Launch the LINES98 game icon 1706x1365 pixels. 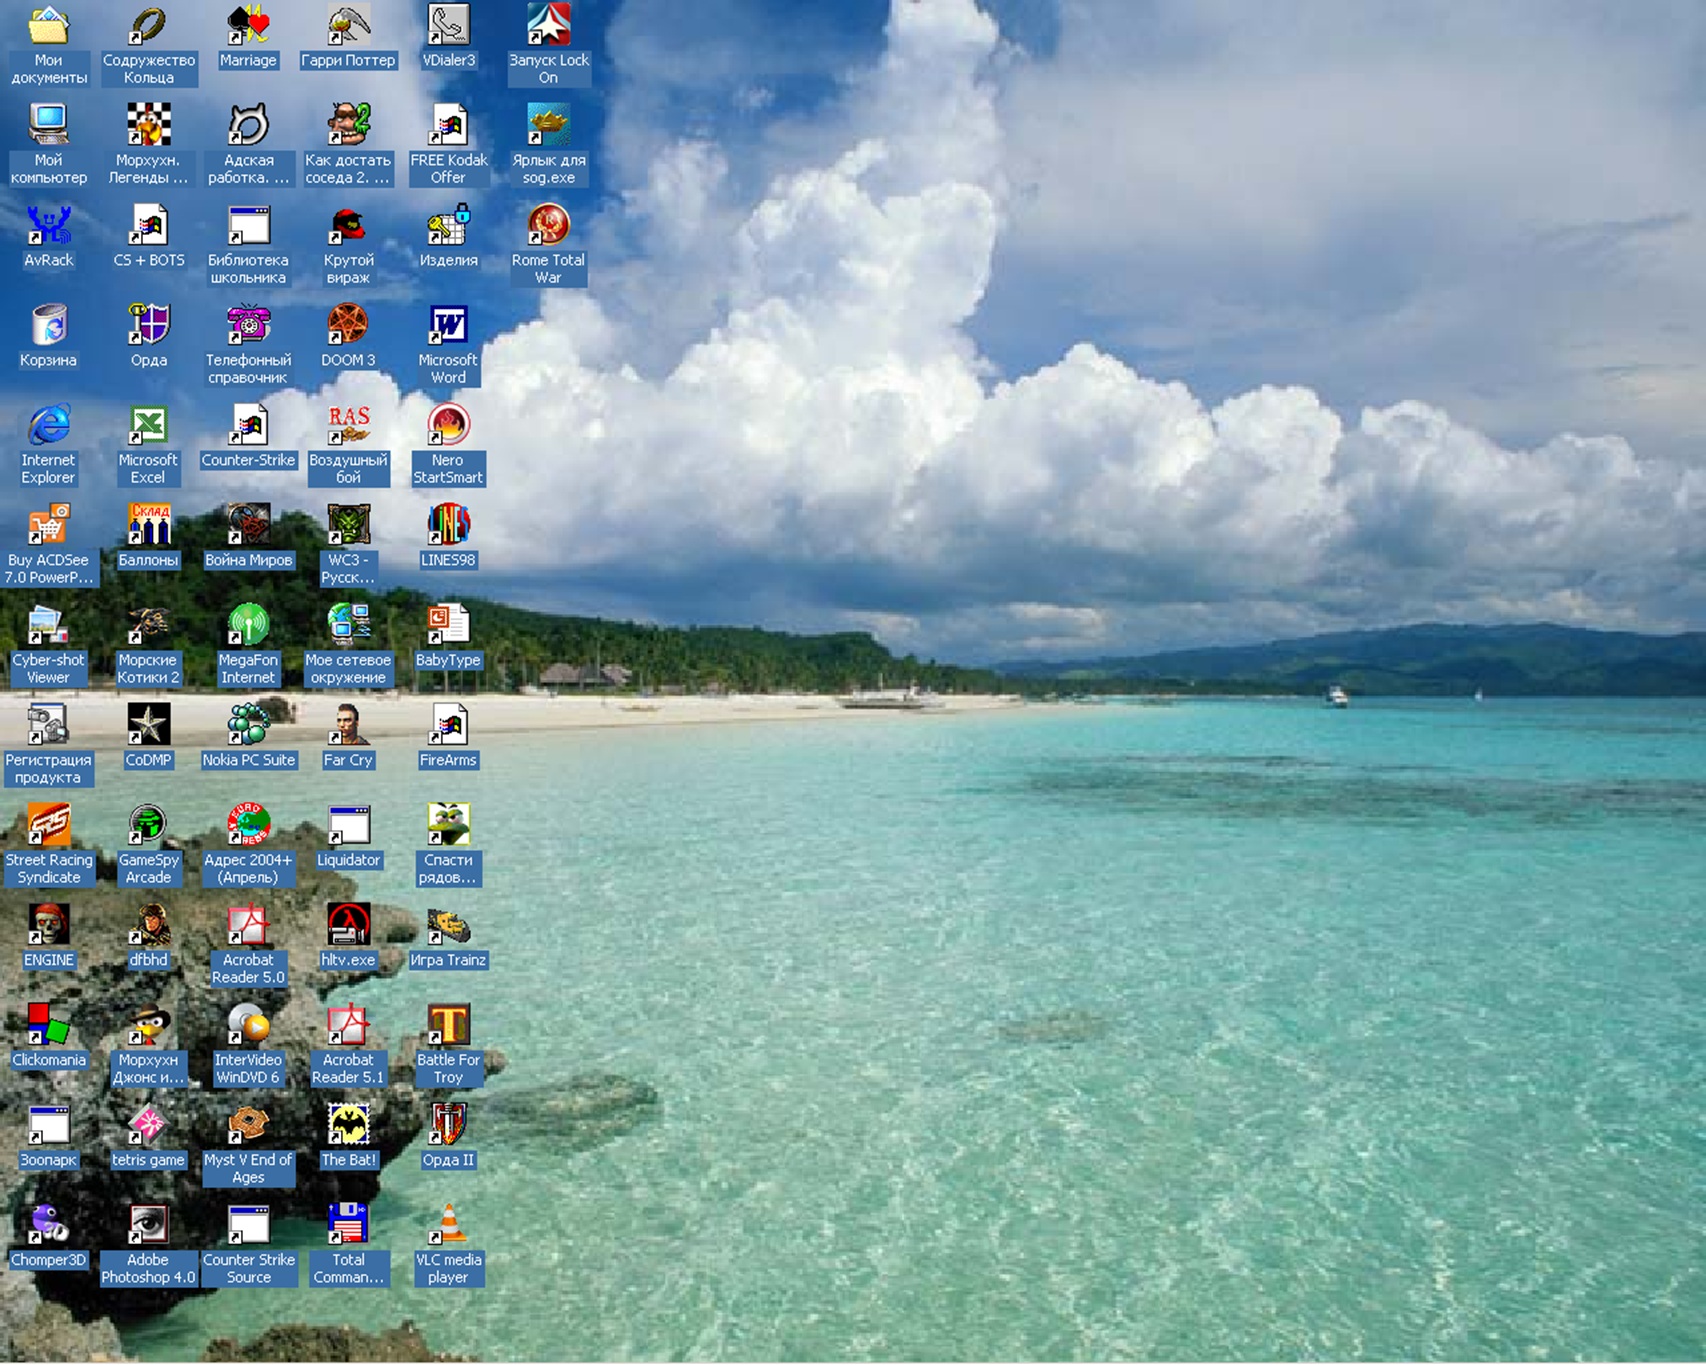click(x=448, y=525)
